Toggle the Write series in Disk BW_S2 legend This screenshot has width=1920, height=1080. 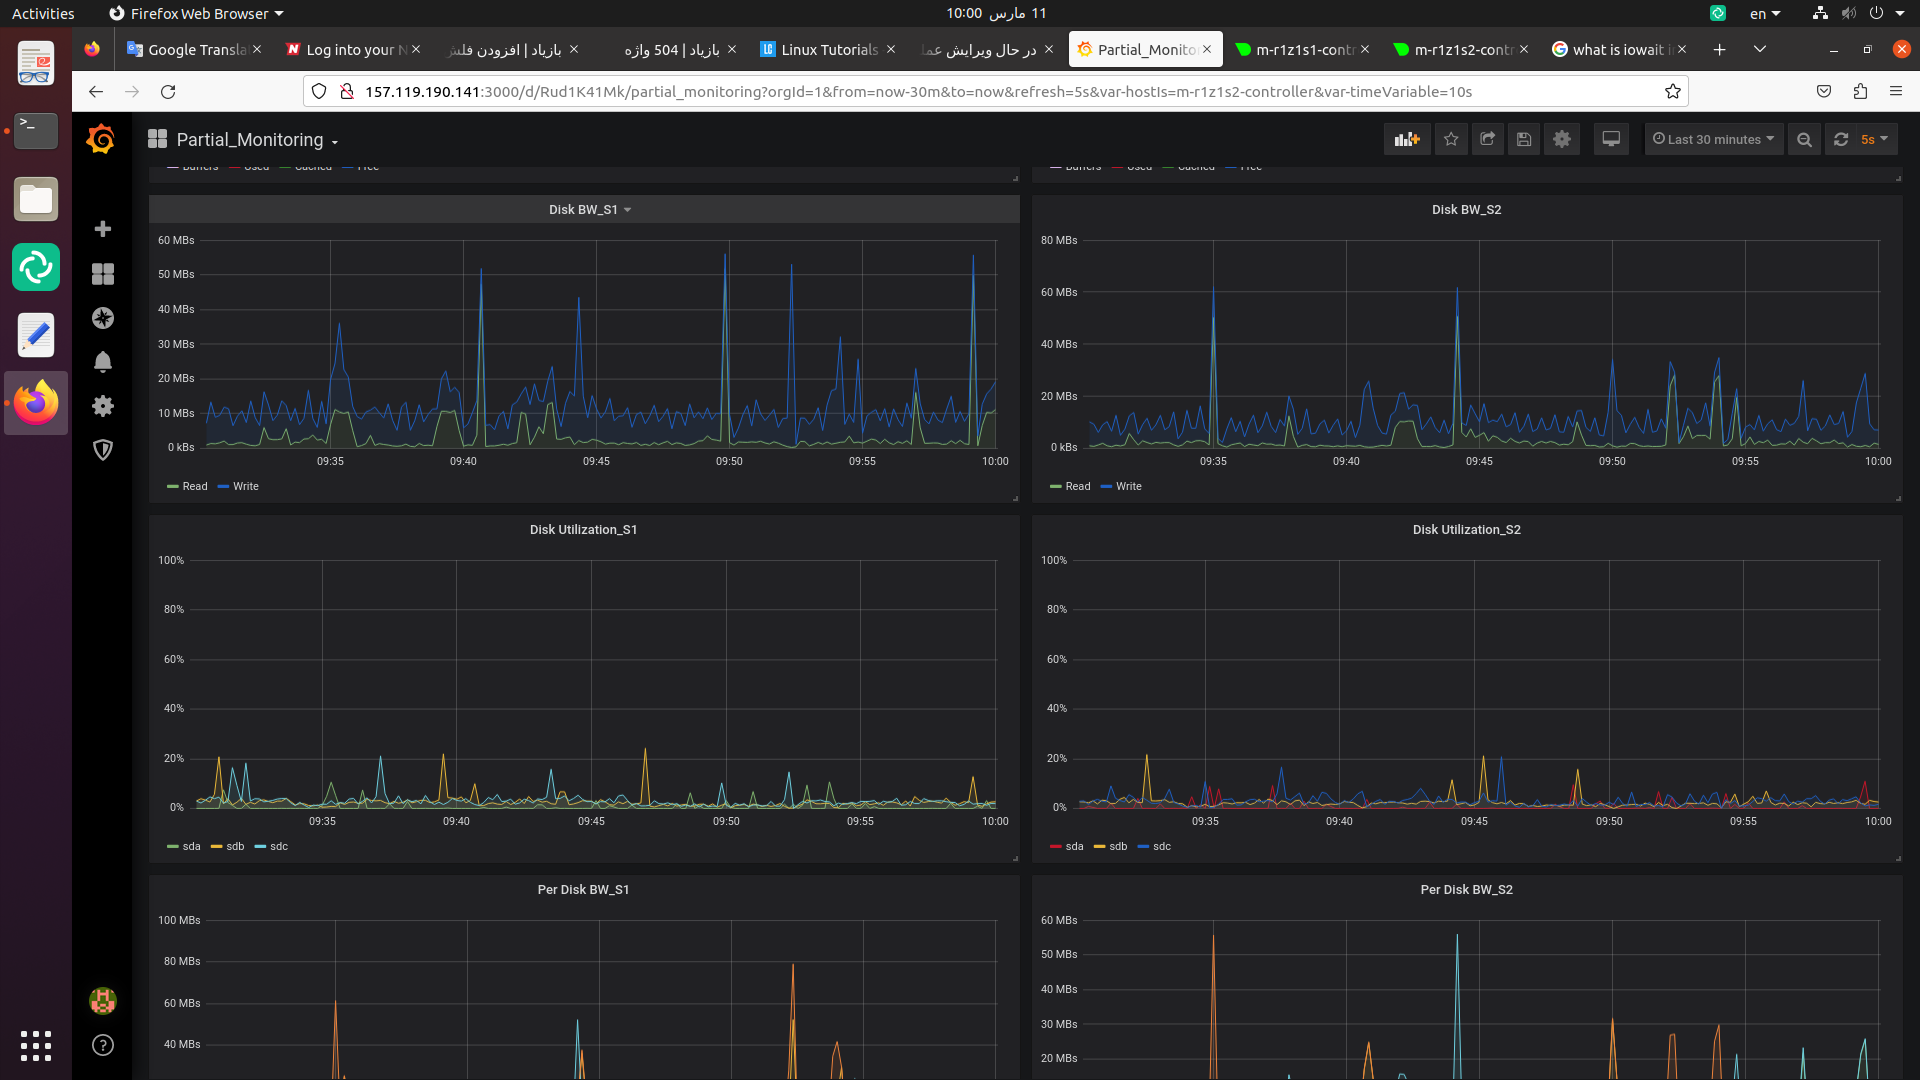click(1128, 487)
